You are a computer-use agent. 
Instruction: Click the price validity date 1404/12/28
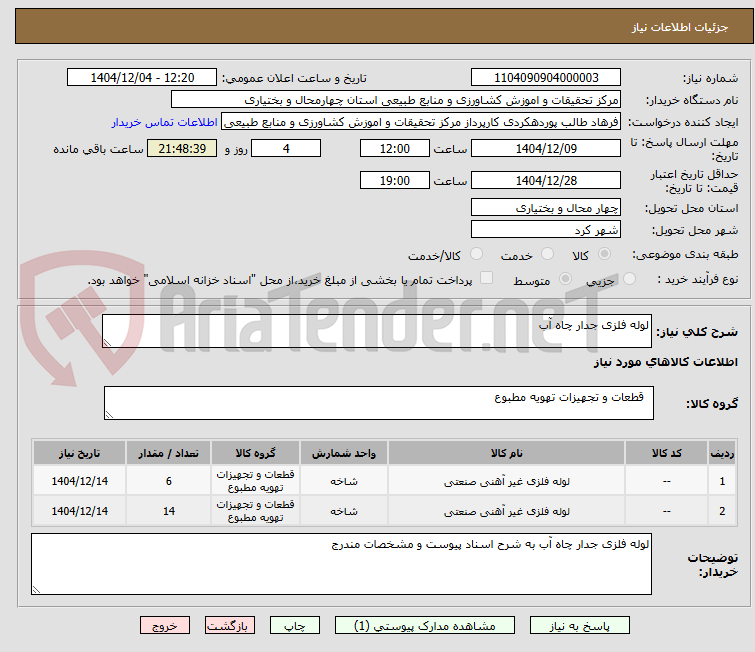[x=546, y=180]
